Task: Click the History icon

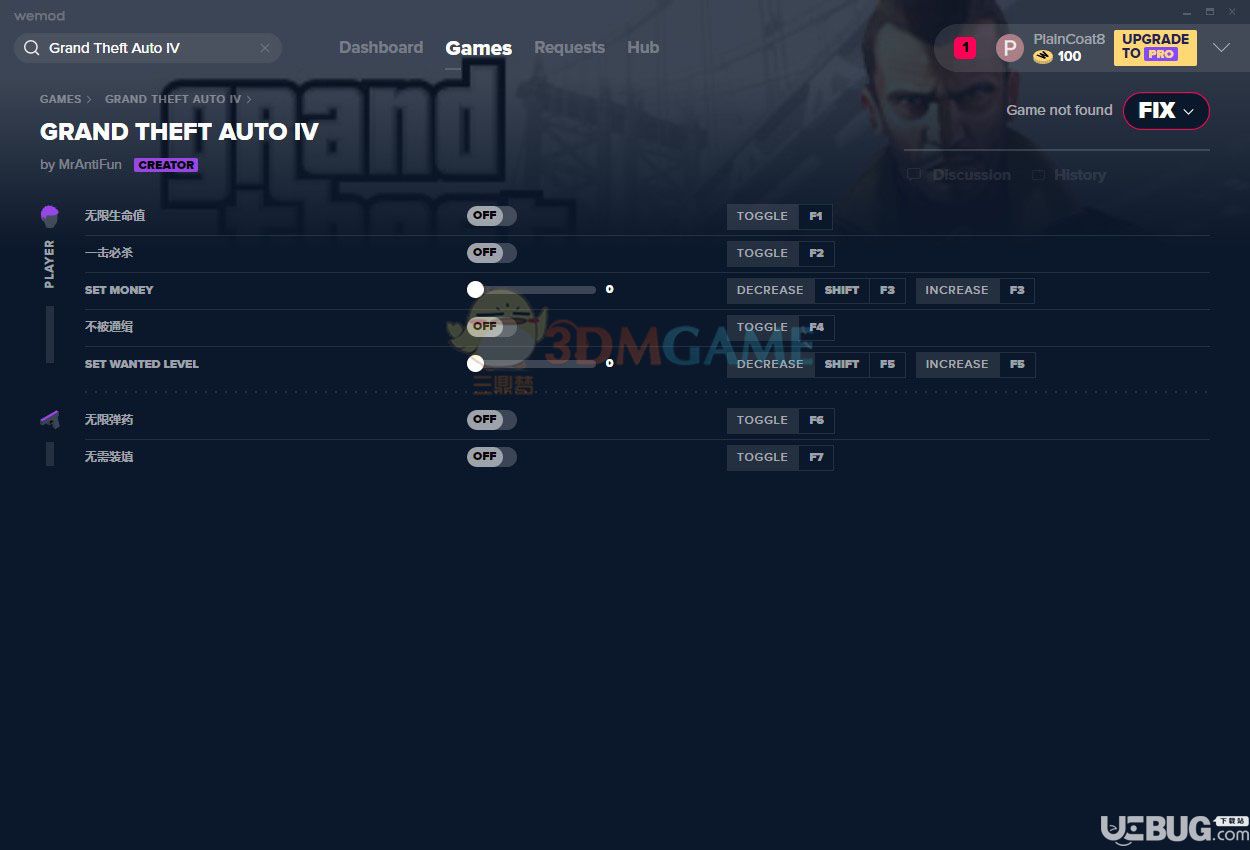Action: (x=1038, y=175)
